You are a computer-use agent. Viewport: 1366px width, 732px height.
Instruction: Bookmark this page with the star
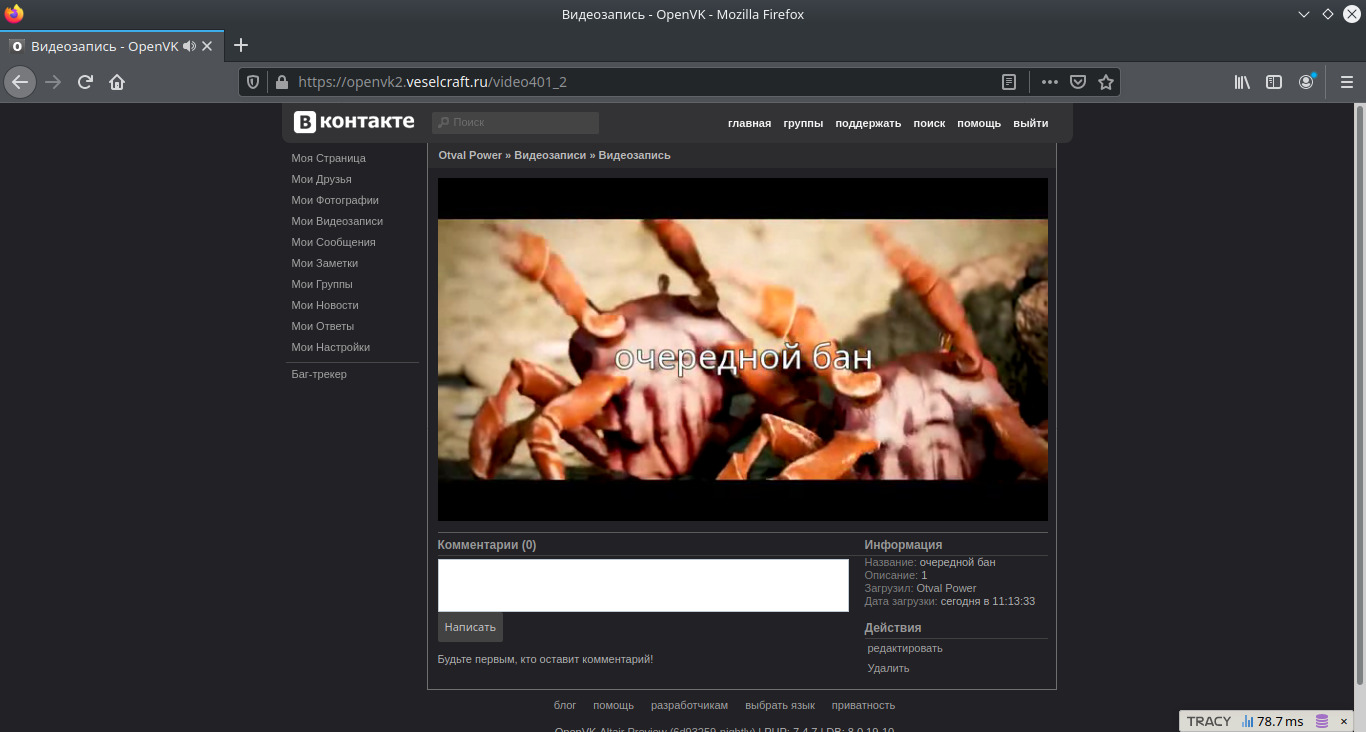[x=1106, y=82]
